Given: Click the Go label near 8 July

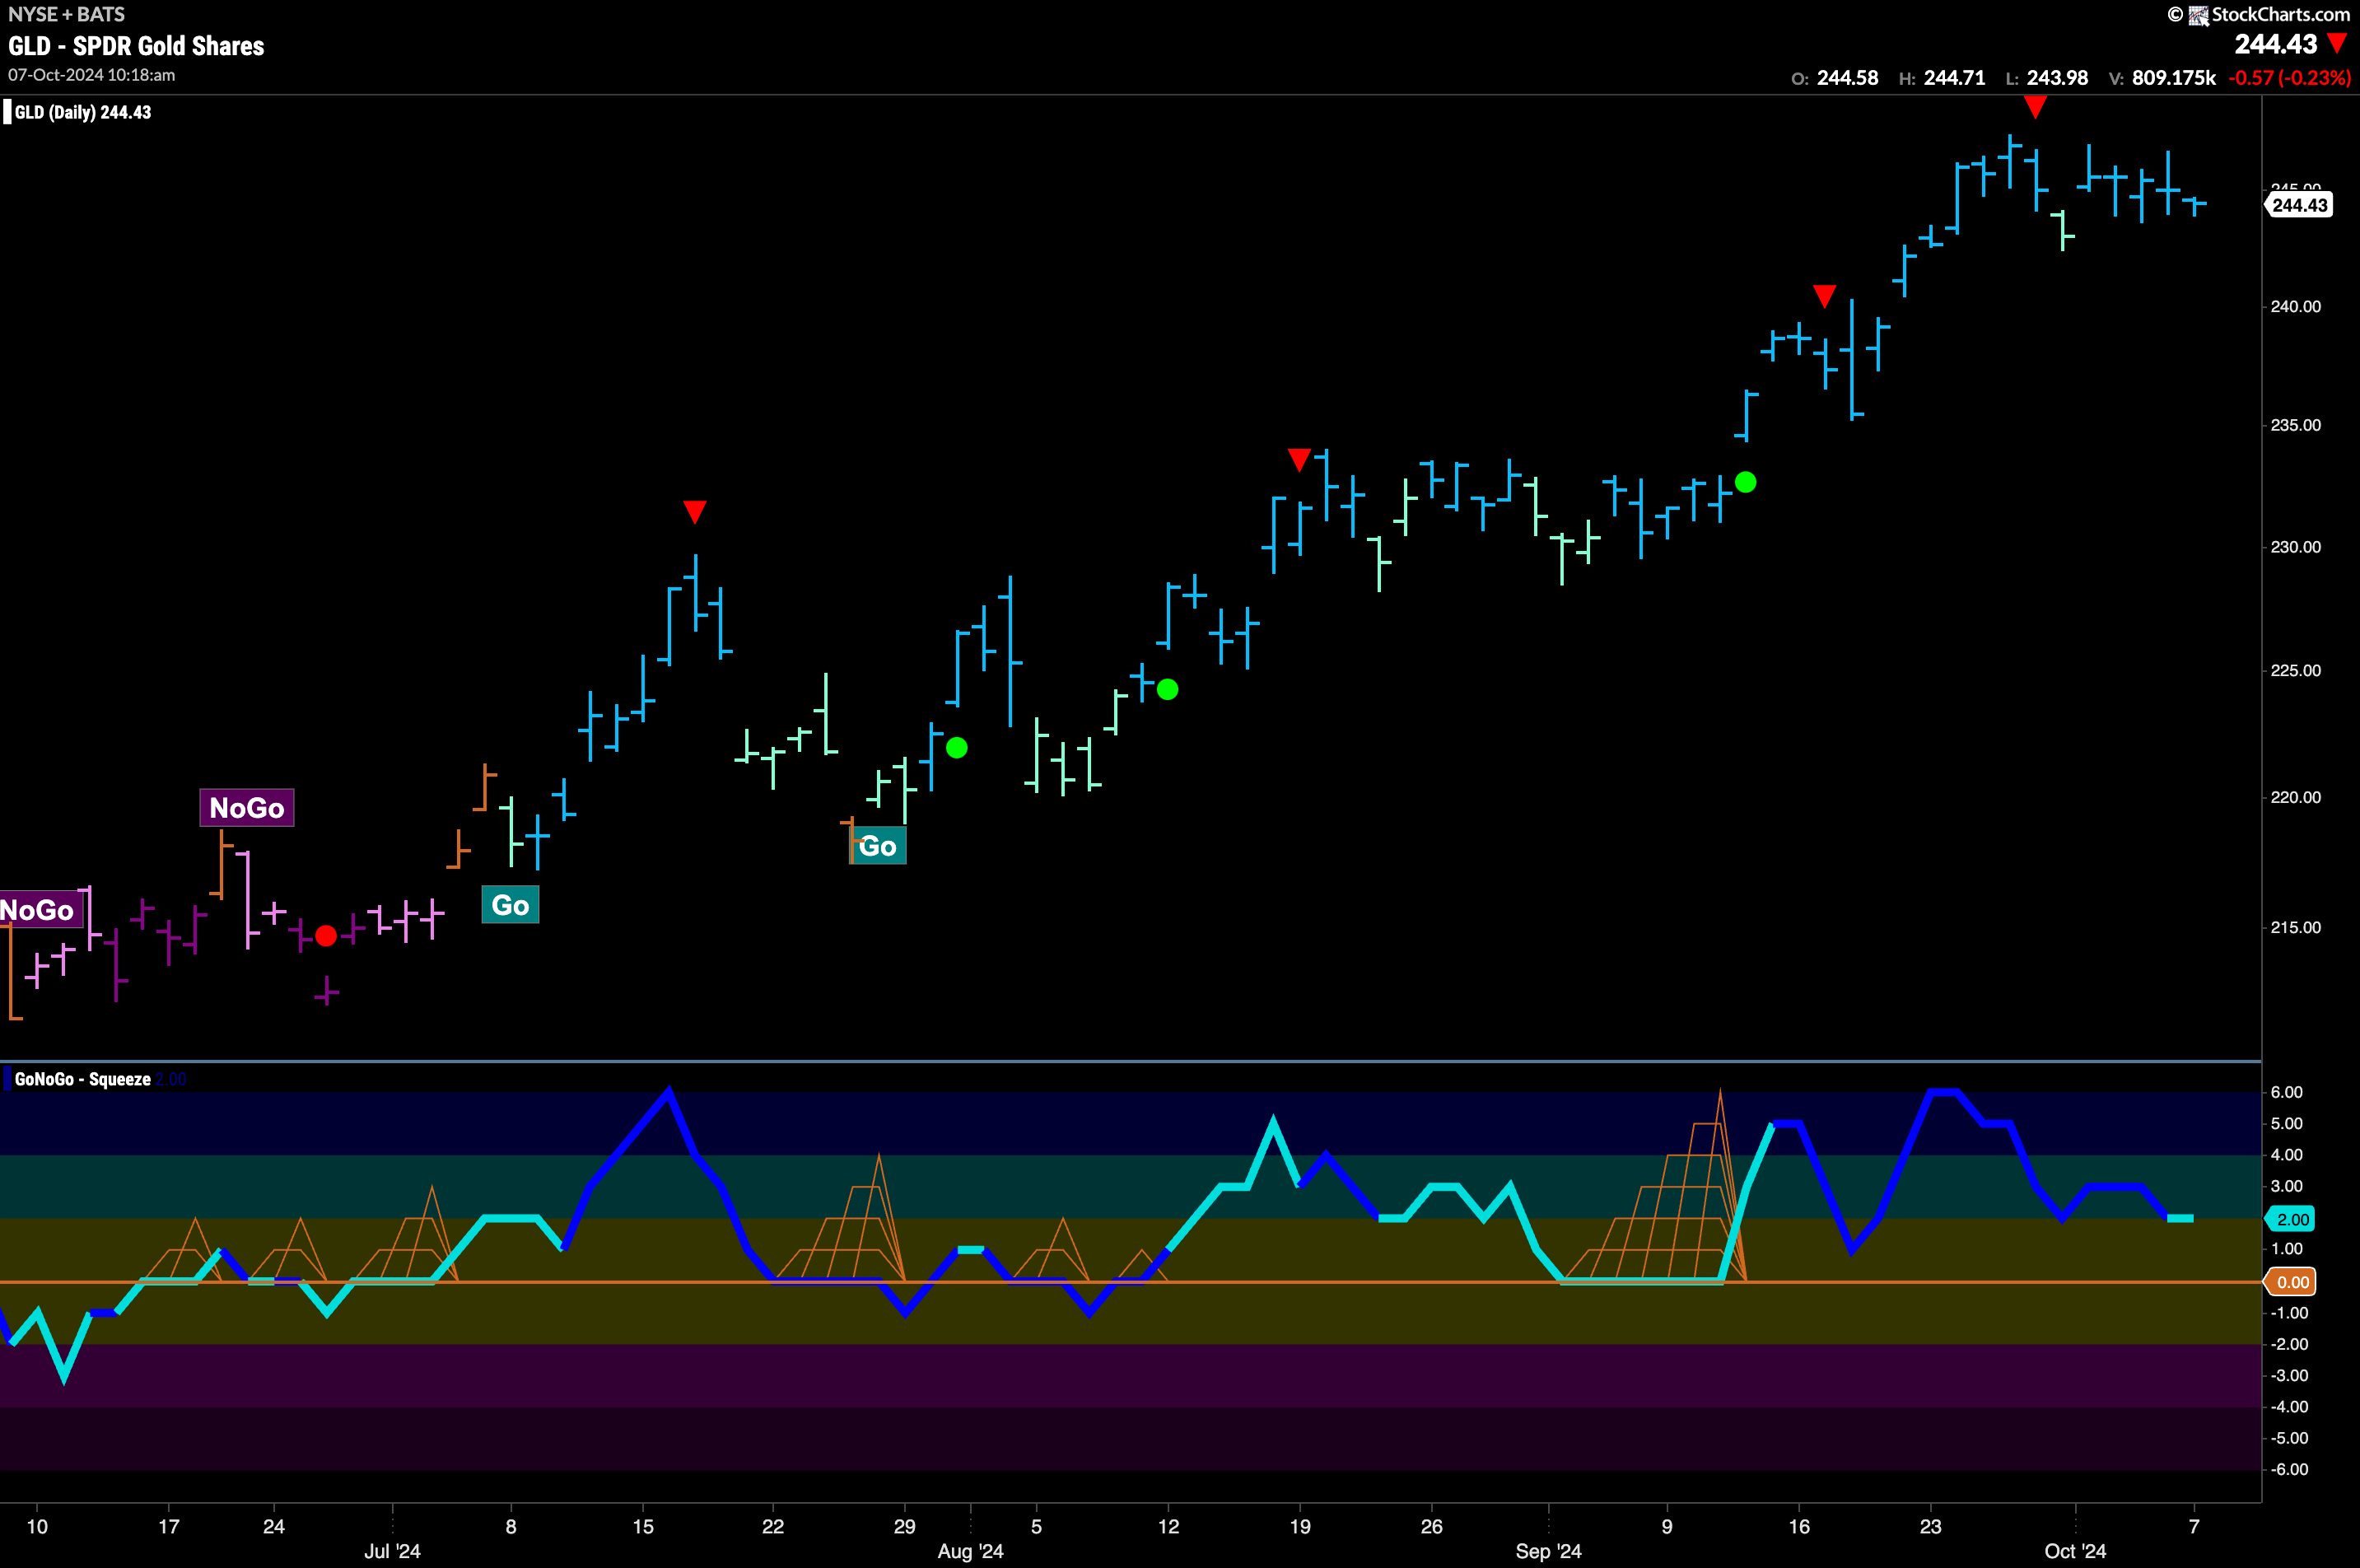Looking at the screenshot, I should point(510,905).
